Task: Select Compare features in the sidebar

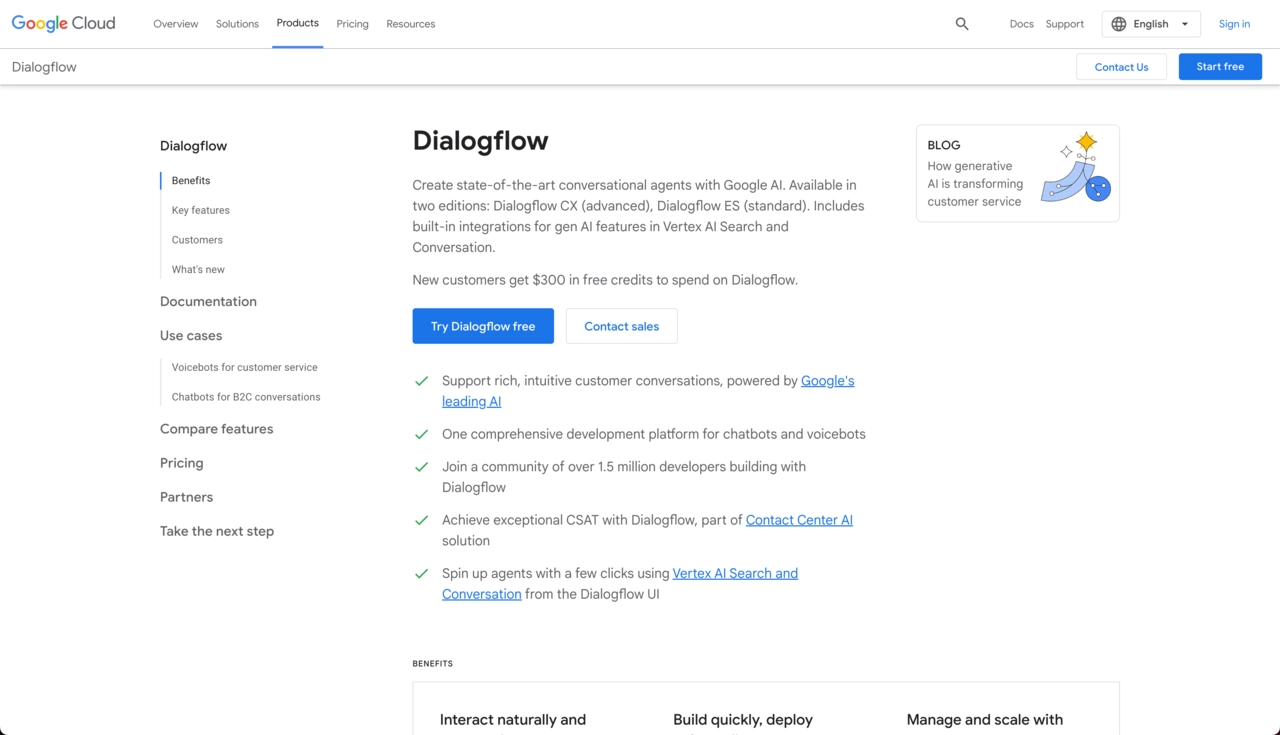Action: tap(216, 428)
